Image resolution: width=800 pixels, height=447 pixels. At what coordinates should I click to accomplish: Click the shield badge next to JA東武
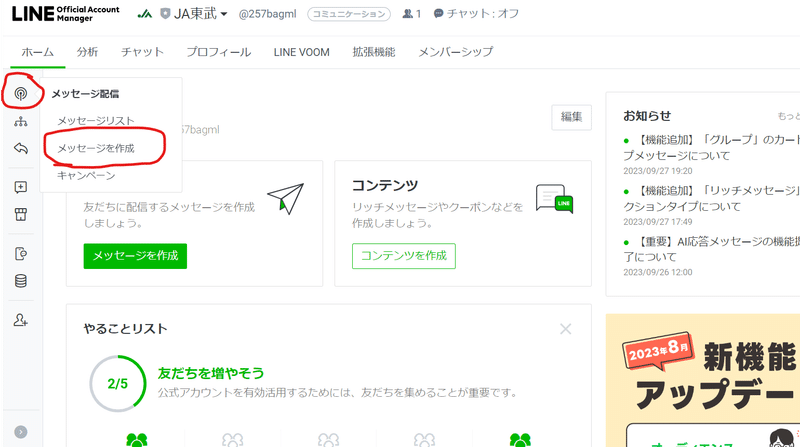165,14
